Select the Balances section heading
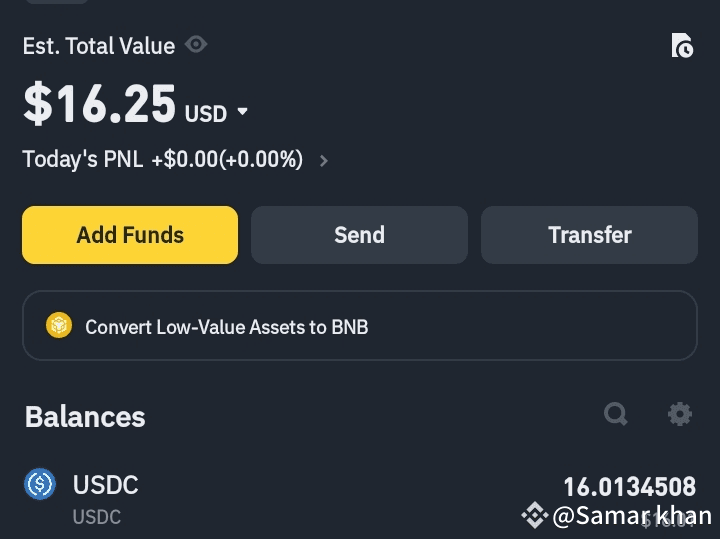720x539 pixels. pyautogui.click(x=85, y=417)
